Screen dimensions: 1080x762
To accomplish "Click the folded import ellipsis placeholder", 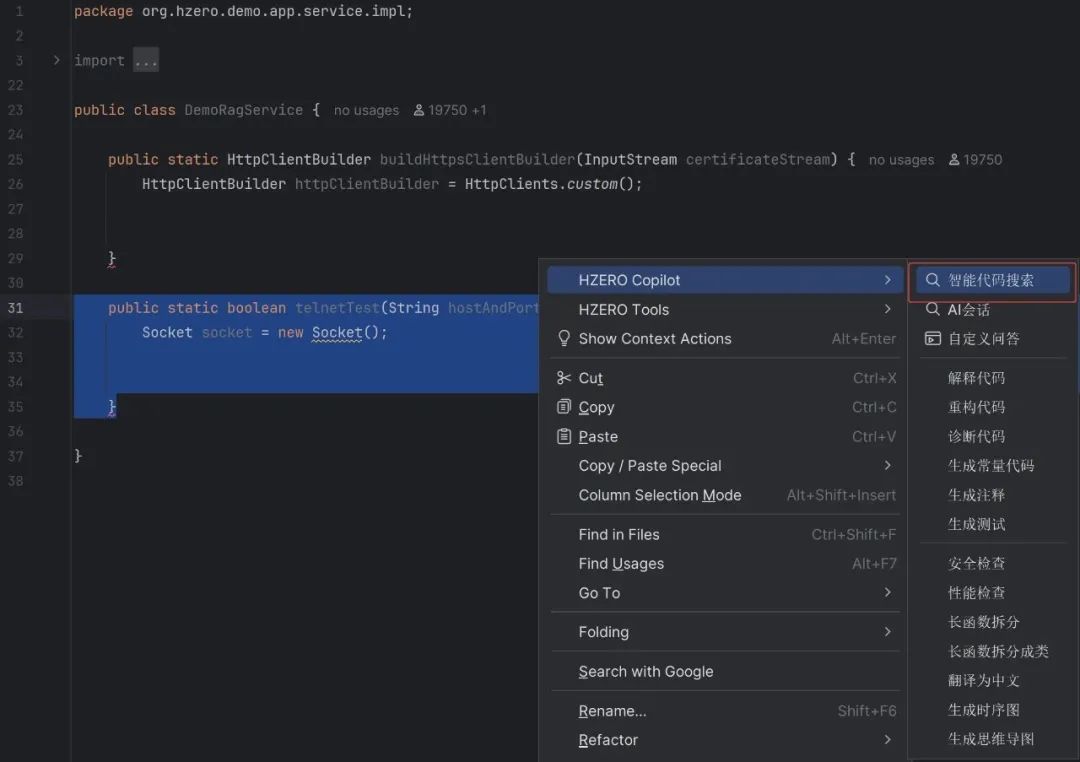I will (146, 61).
